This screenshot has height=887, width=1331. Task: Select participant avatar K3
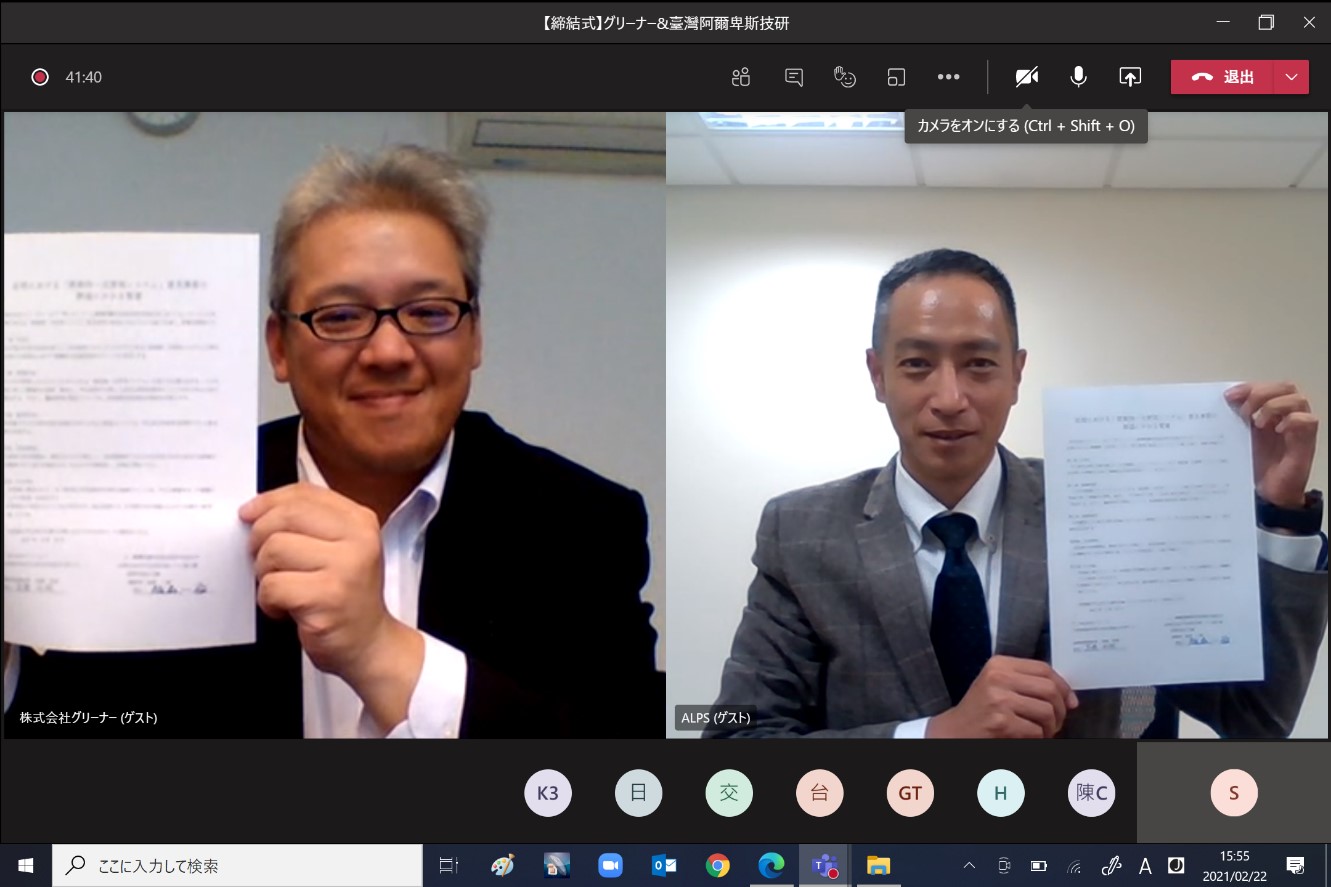point(548,794)
